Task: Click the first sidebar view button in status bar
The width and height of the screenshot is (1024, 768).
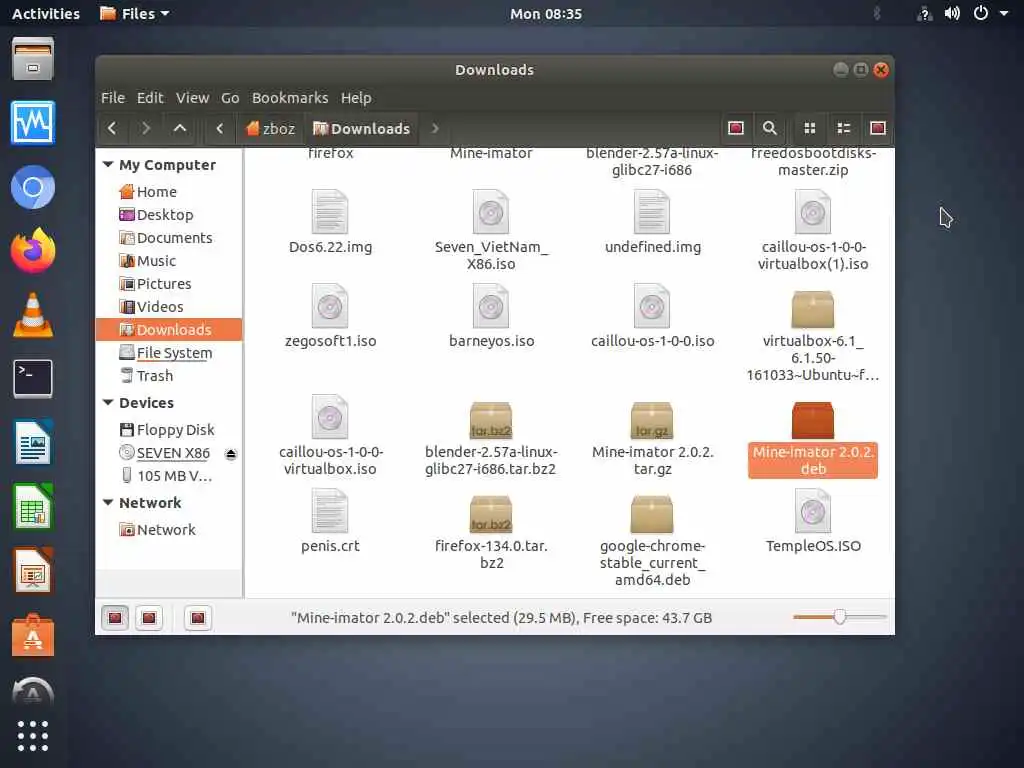Action: tap(115, 618)
